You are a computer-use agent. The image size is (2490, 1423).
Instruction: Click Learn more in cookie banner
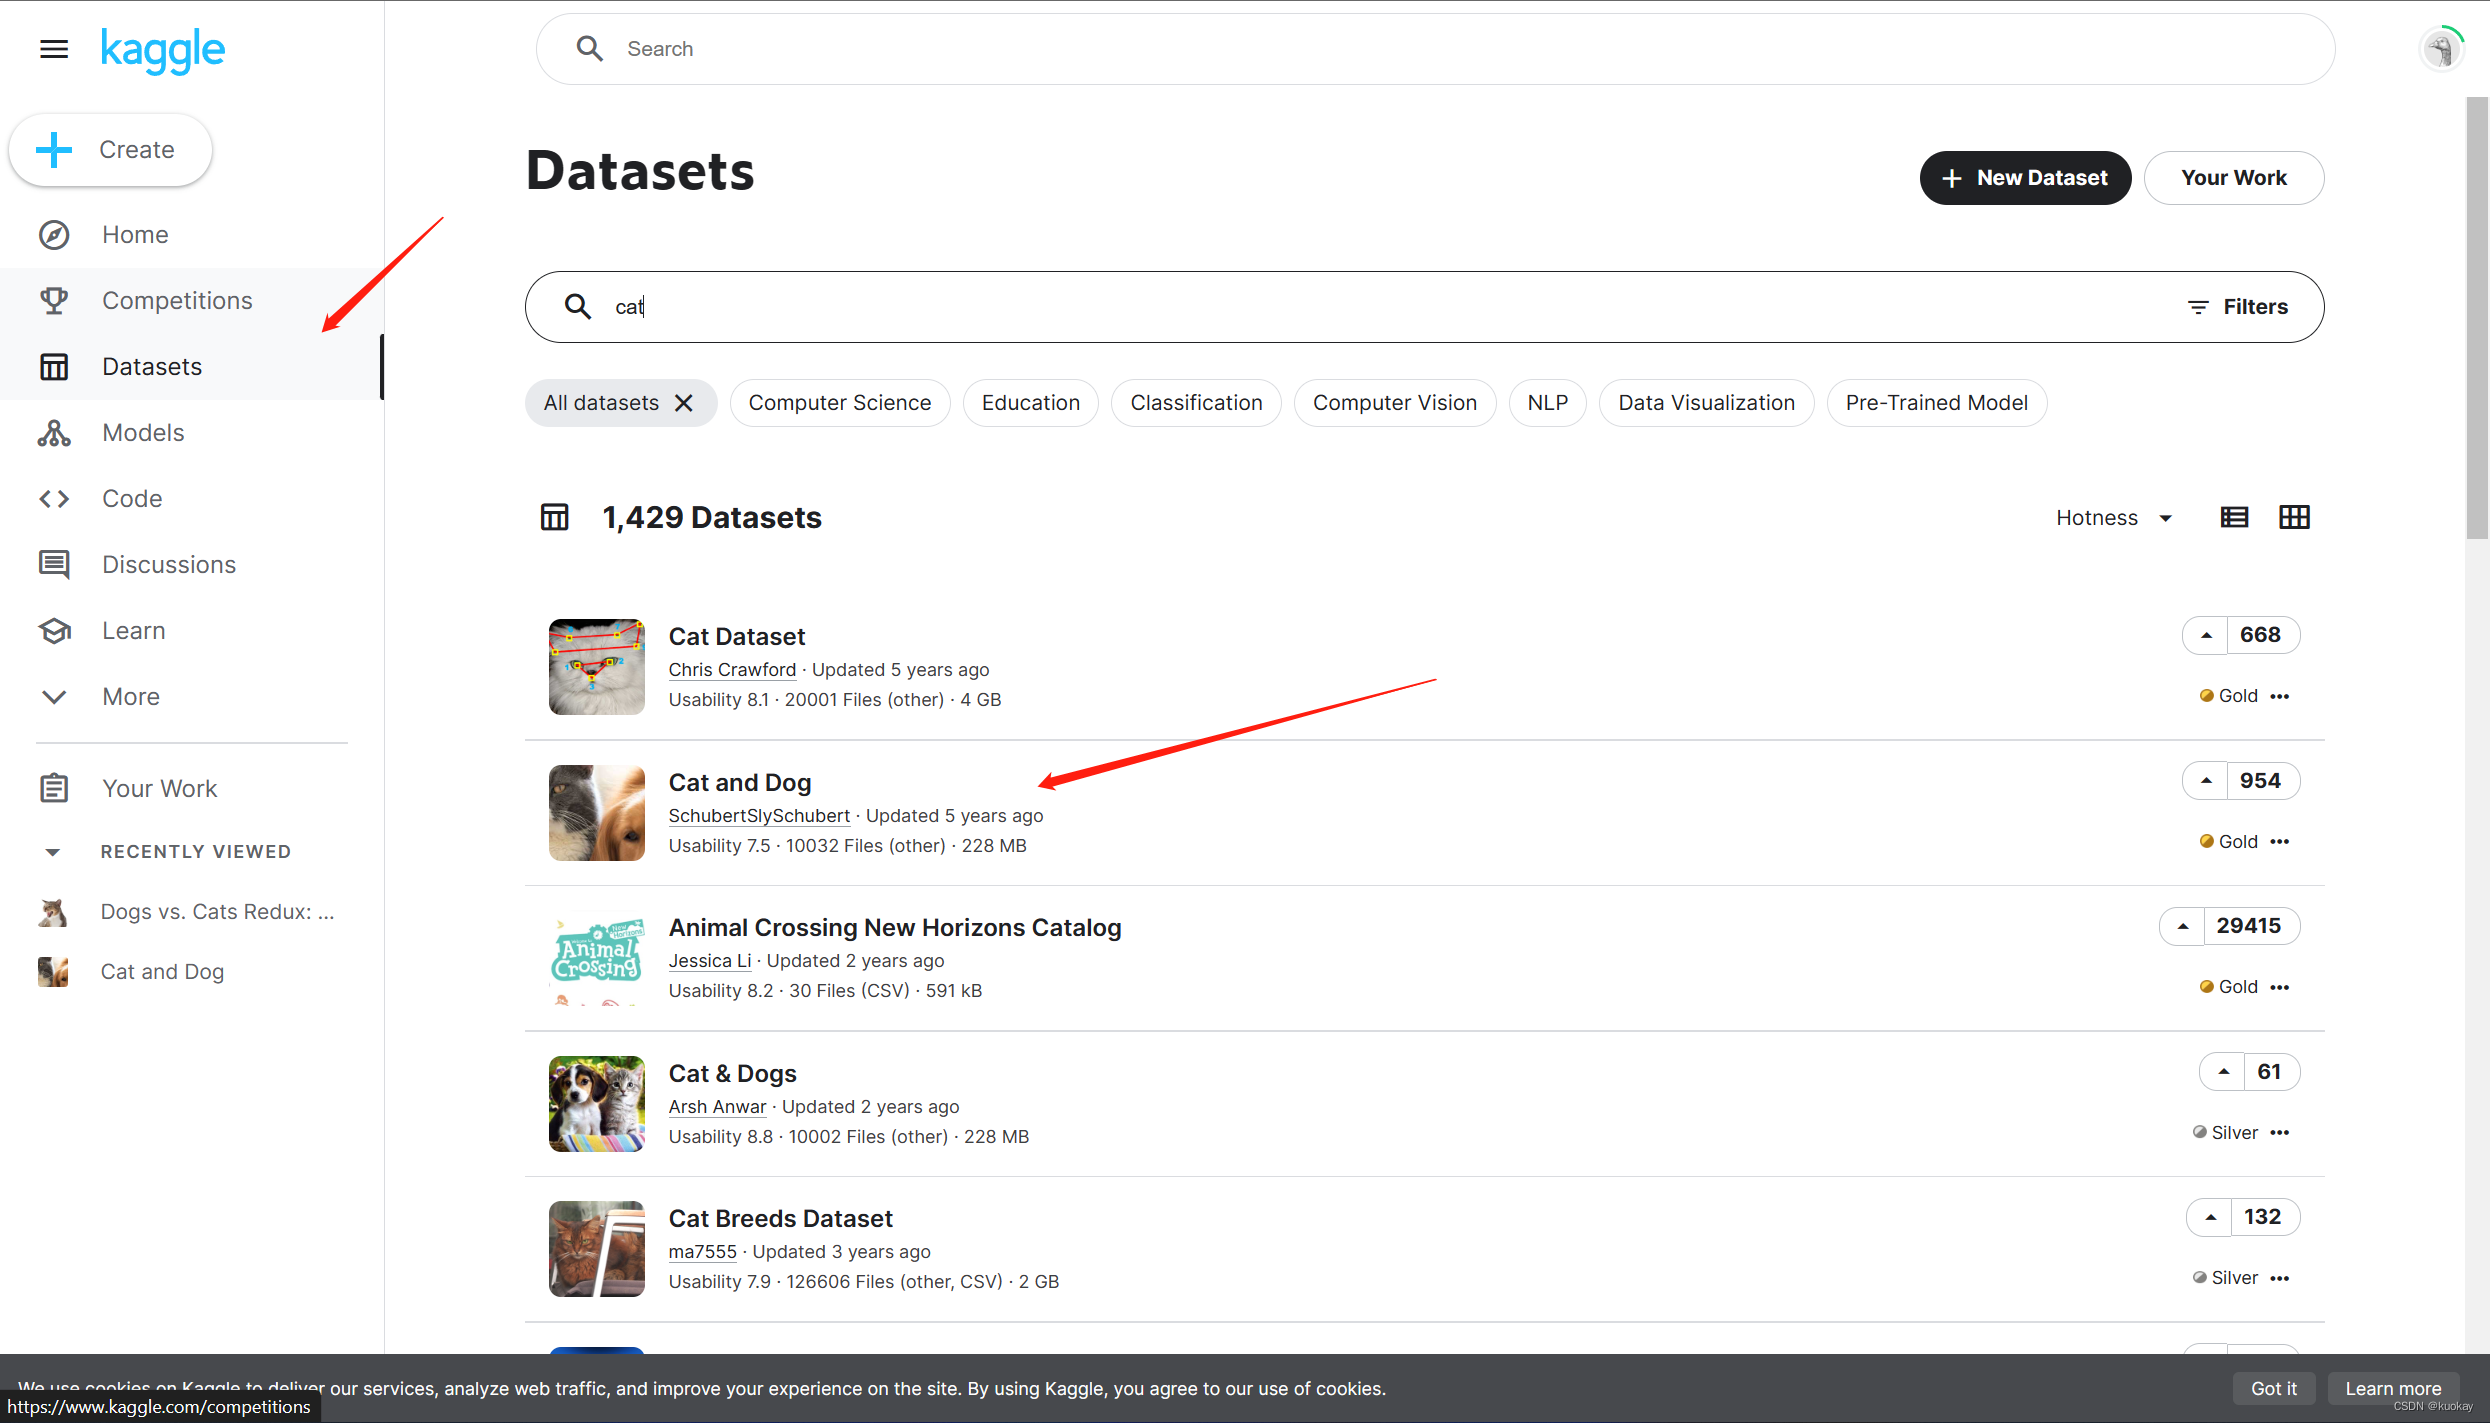coord(2393,1389)
